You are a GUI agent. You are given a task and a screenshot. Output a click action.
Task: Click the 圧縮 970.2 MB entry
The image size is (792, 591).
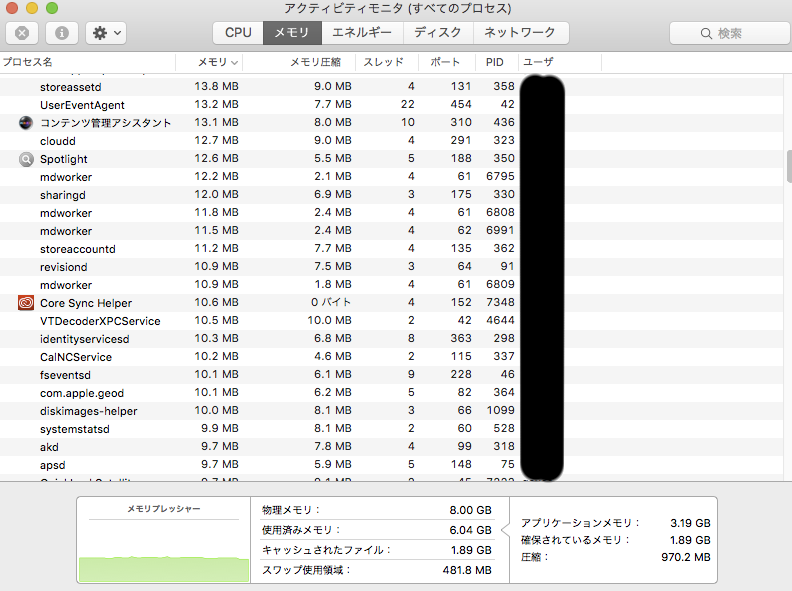(x=616, y=557)
